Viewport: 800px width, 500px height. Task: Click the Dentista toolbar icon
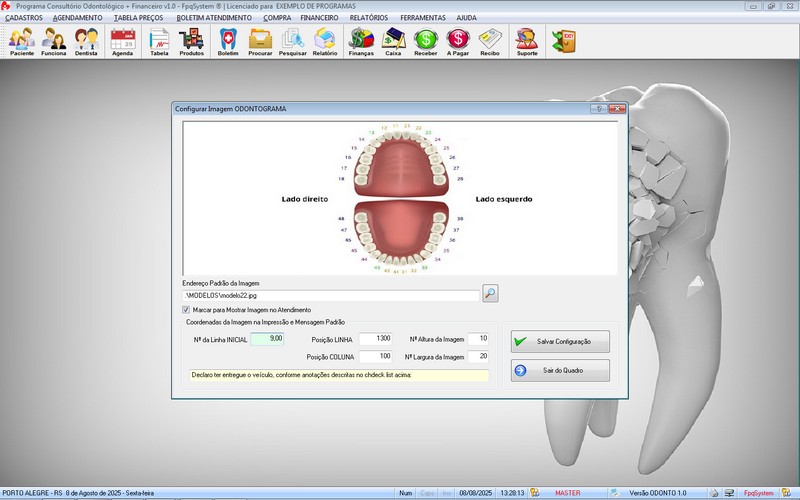86,41
